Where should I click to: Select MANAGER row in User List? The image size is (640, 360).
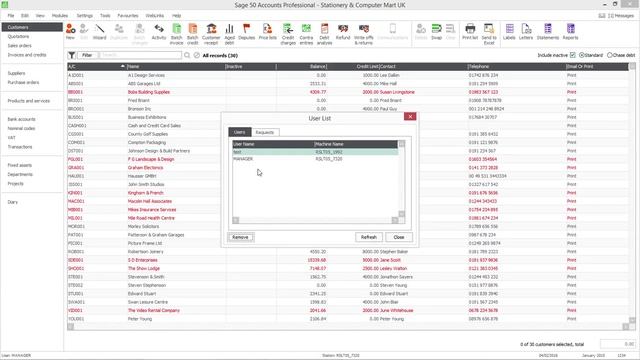pos(315,159)
